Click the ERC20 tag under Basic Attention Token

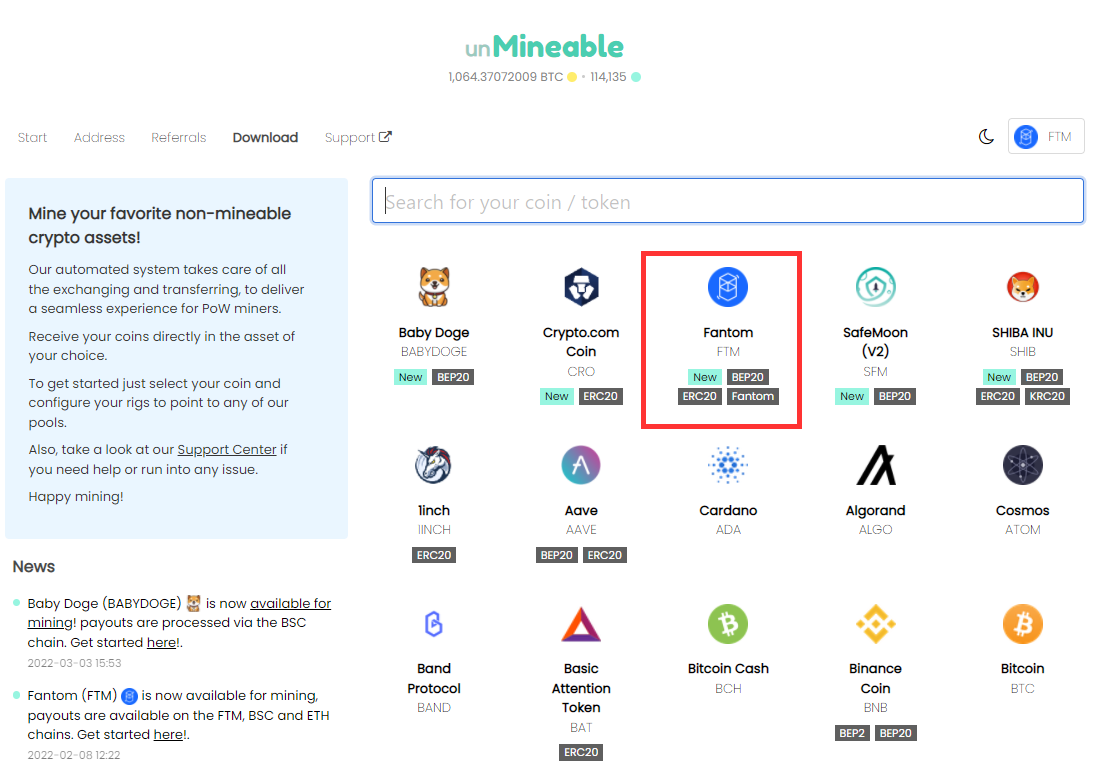pos(581,752)
